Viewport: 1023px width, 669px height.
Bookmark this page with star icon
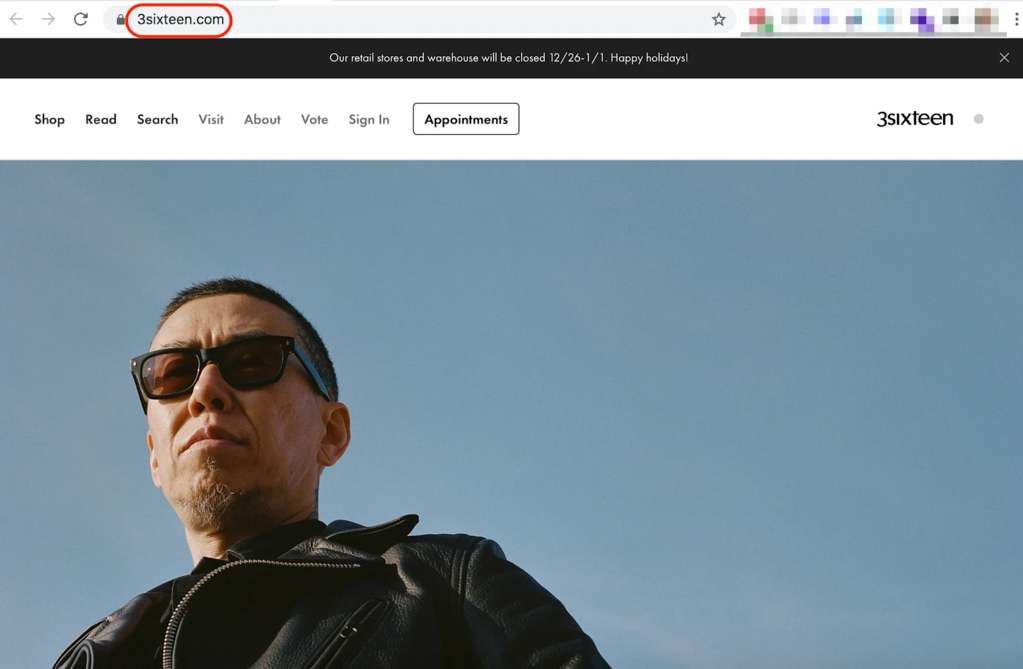pos(718,20)
